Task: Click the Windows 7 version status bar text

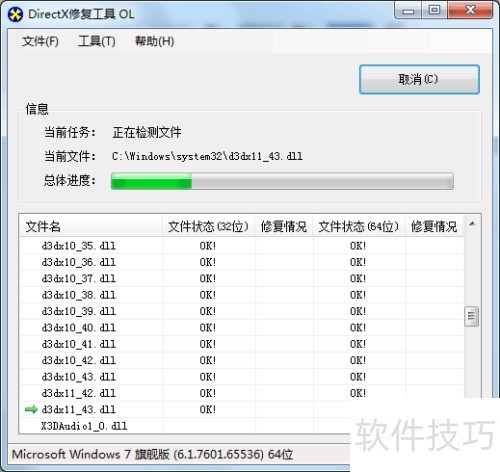Action: (152, 454)
